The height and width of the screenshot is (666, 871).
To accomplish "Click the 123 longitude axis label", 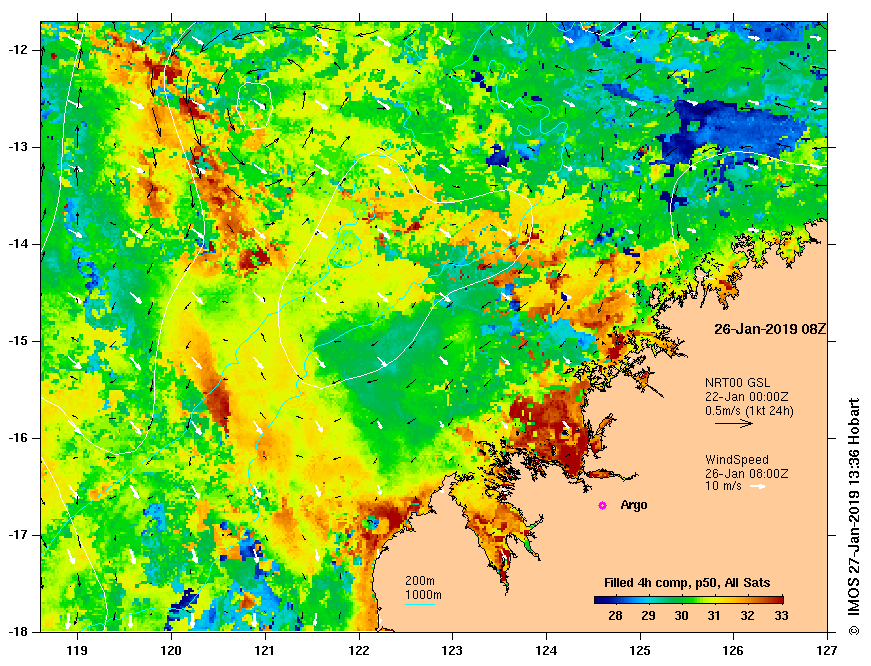I will [452, 650].
